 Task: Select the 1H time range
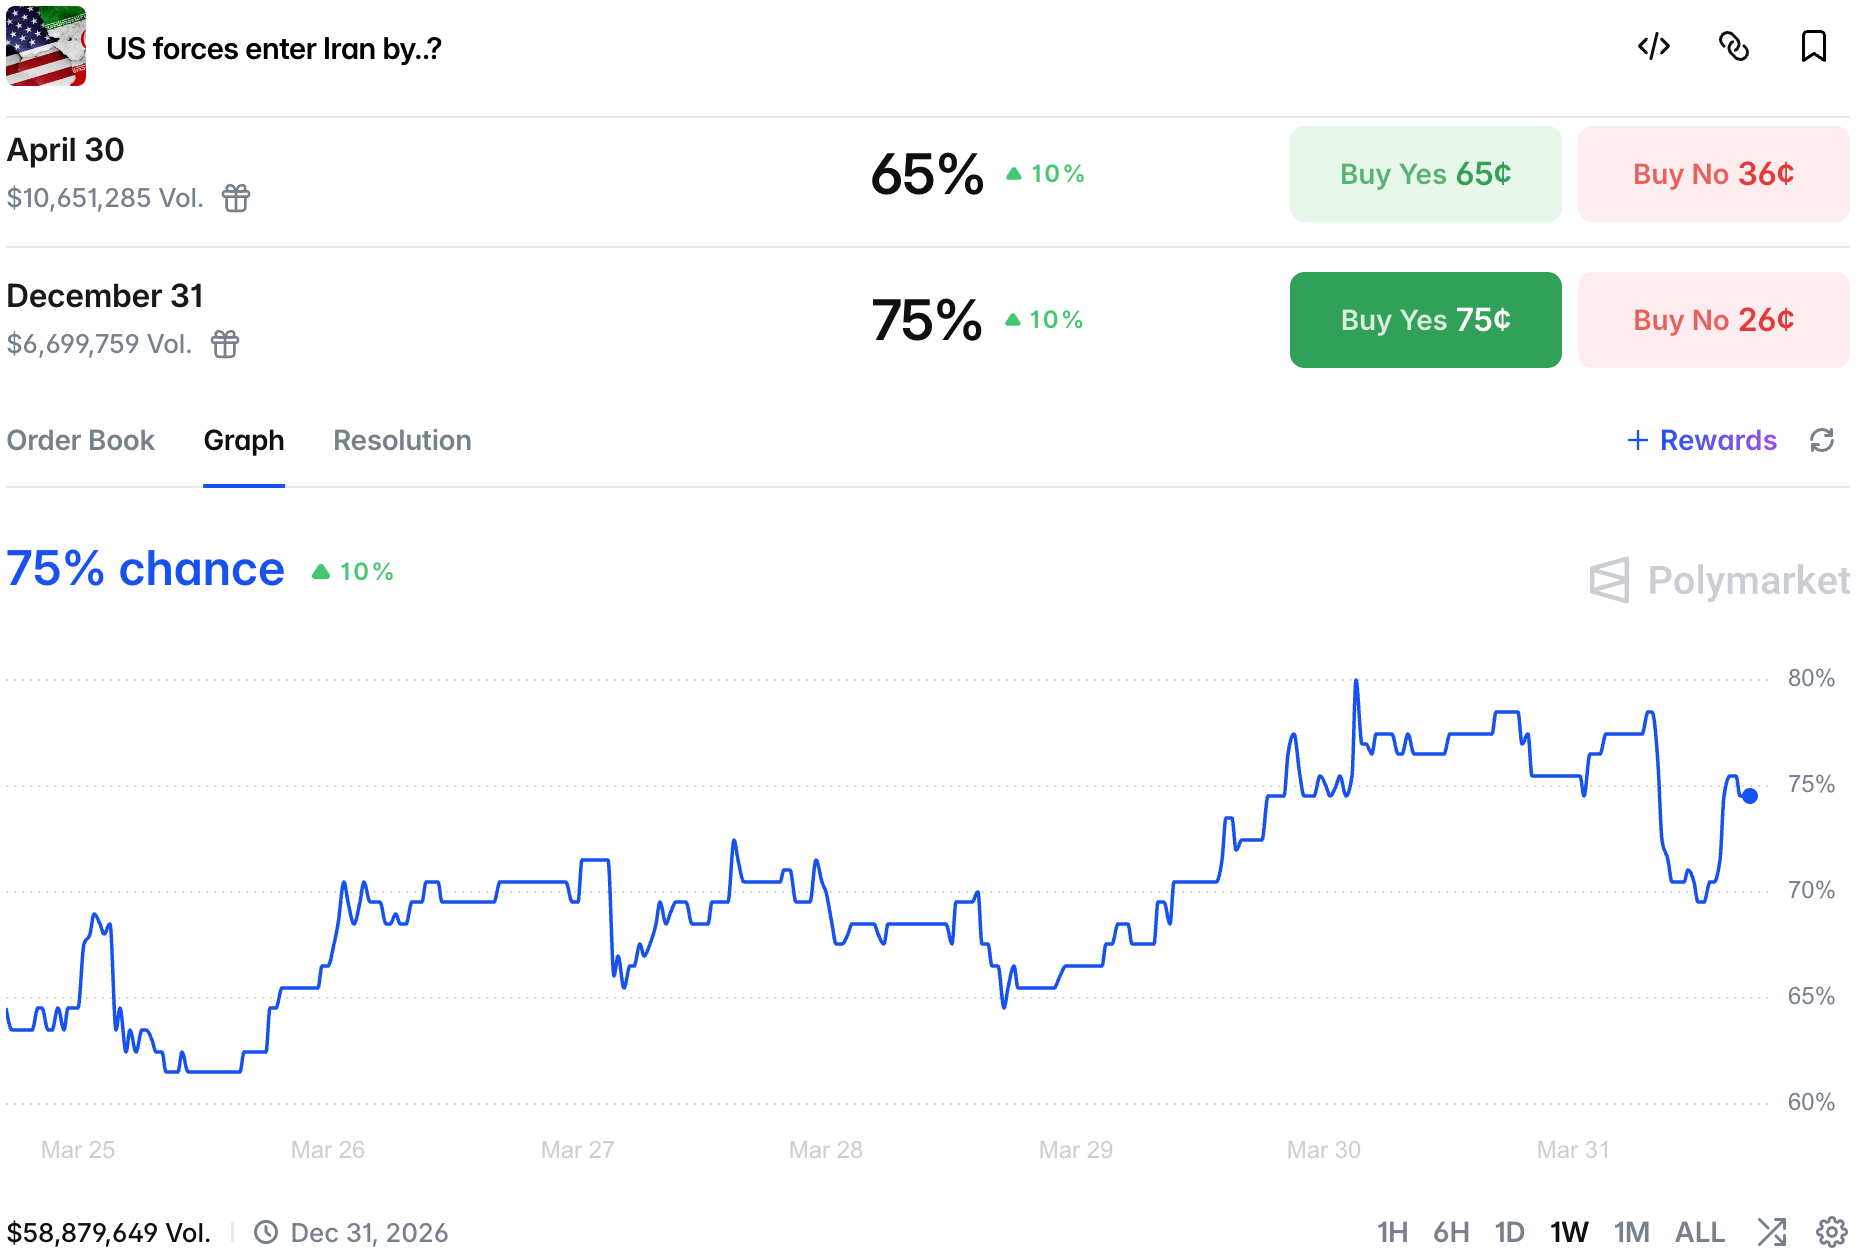click(1392, 1232)
